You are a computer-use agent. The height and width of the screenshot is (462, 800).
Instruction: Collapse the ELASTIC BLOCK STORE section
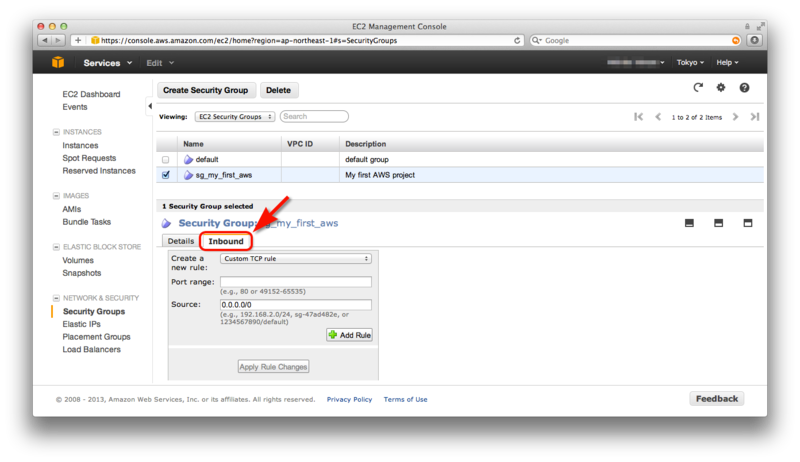click(x=56, y=247)
